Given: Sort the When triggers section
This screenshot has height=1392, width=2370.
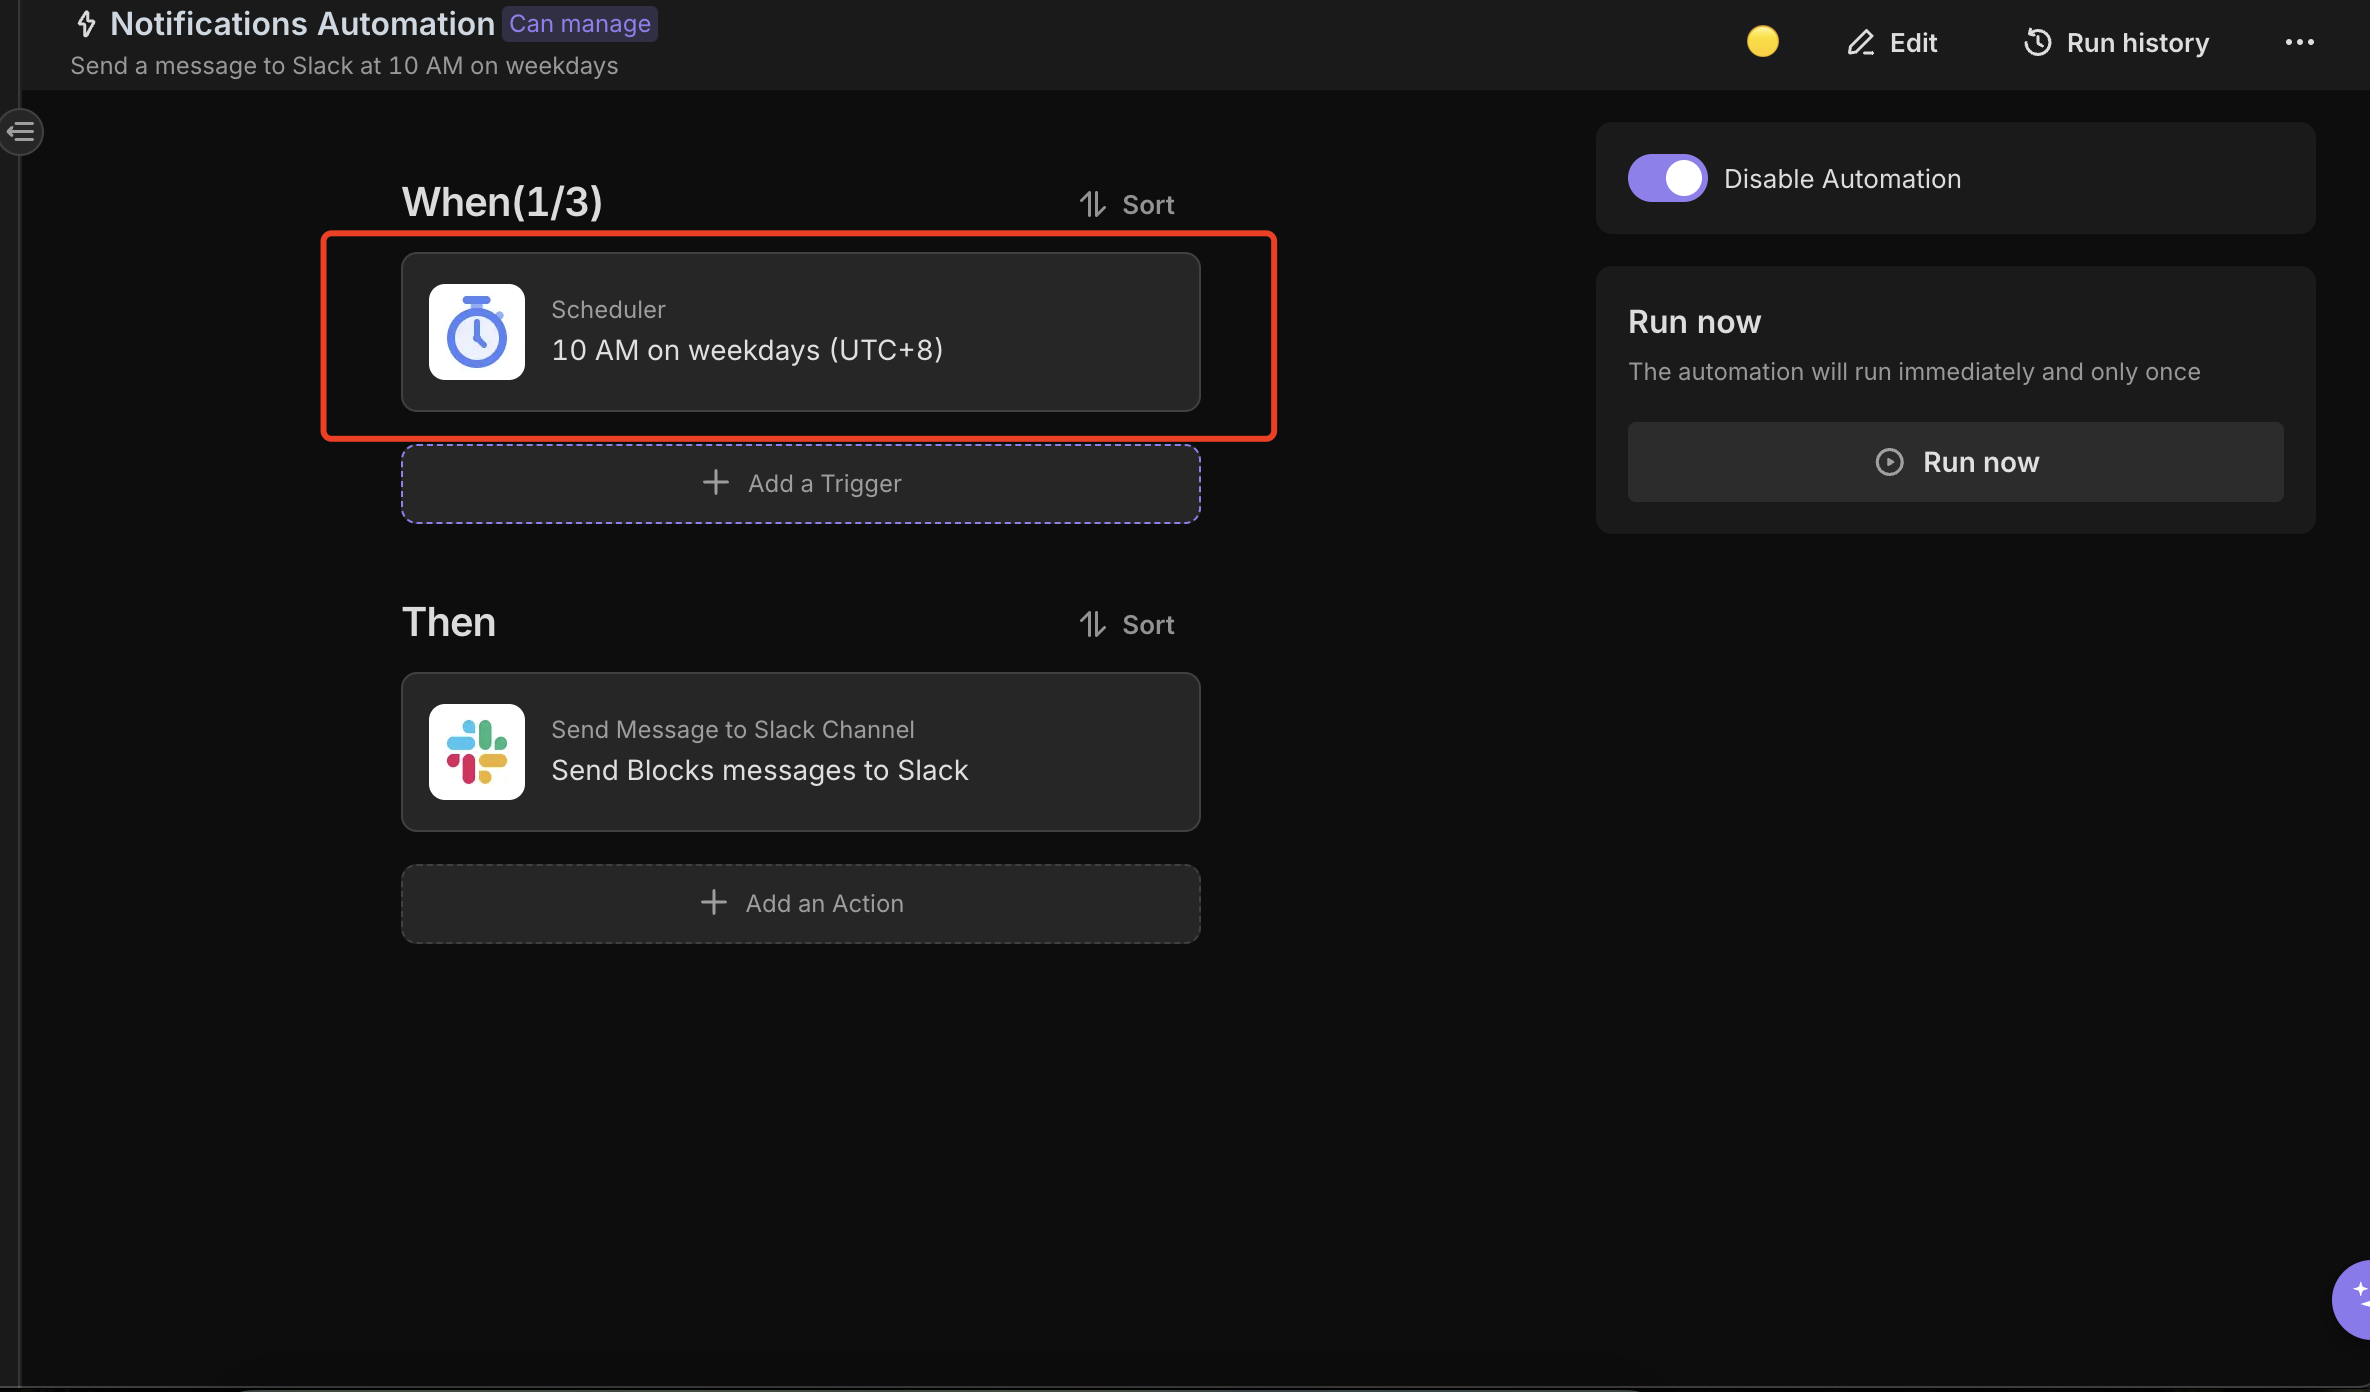Looking at the screenshot, I should (x=1128, y=204).
